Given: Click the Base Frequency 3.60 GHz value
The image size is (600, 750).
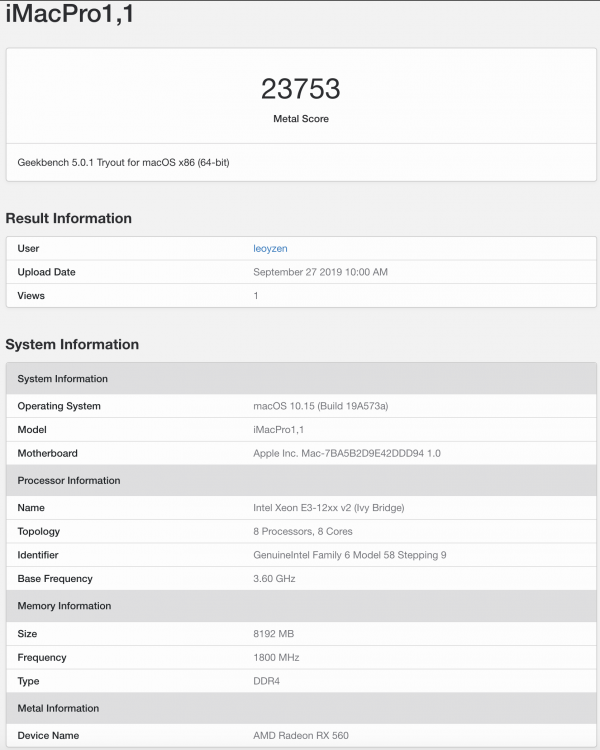Looking at the screenshot, I should tap(274, 579).
